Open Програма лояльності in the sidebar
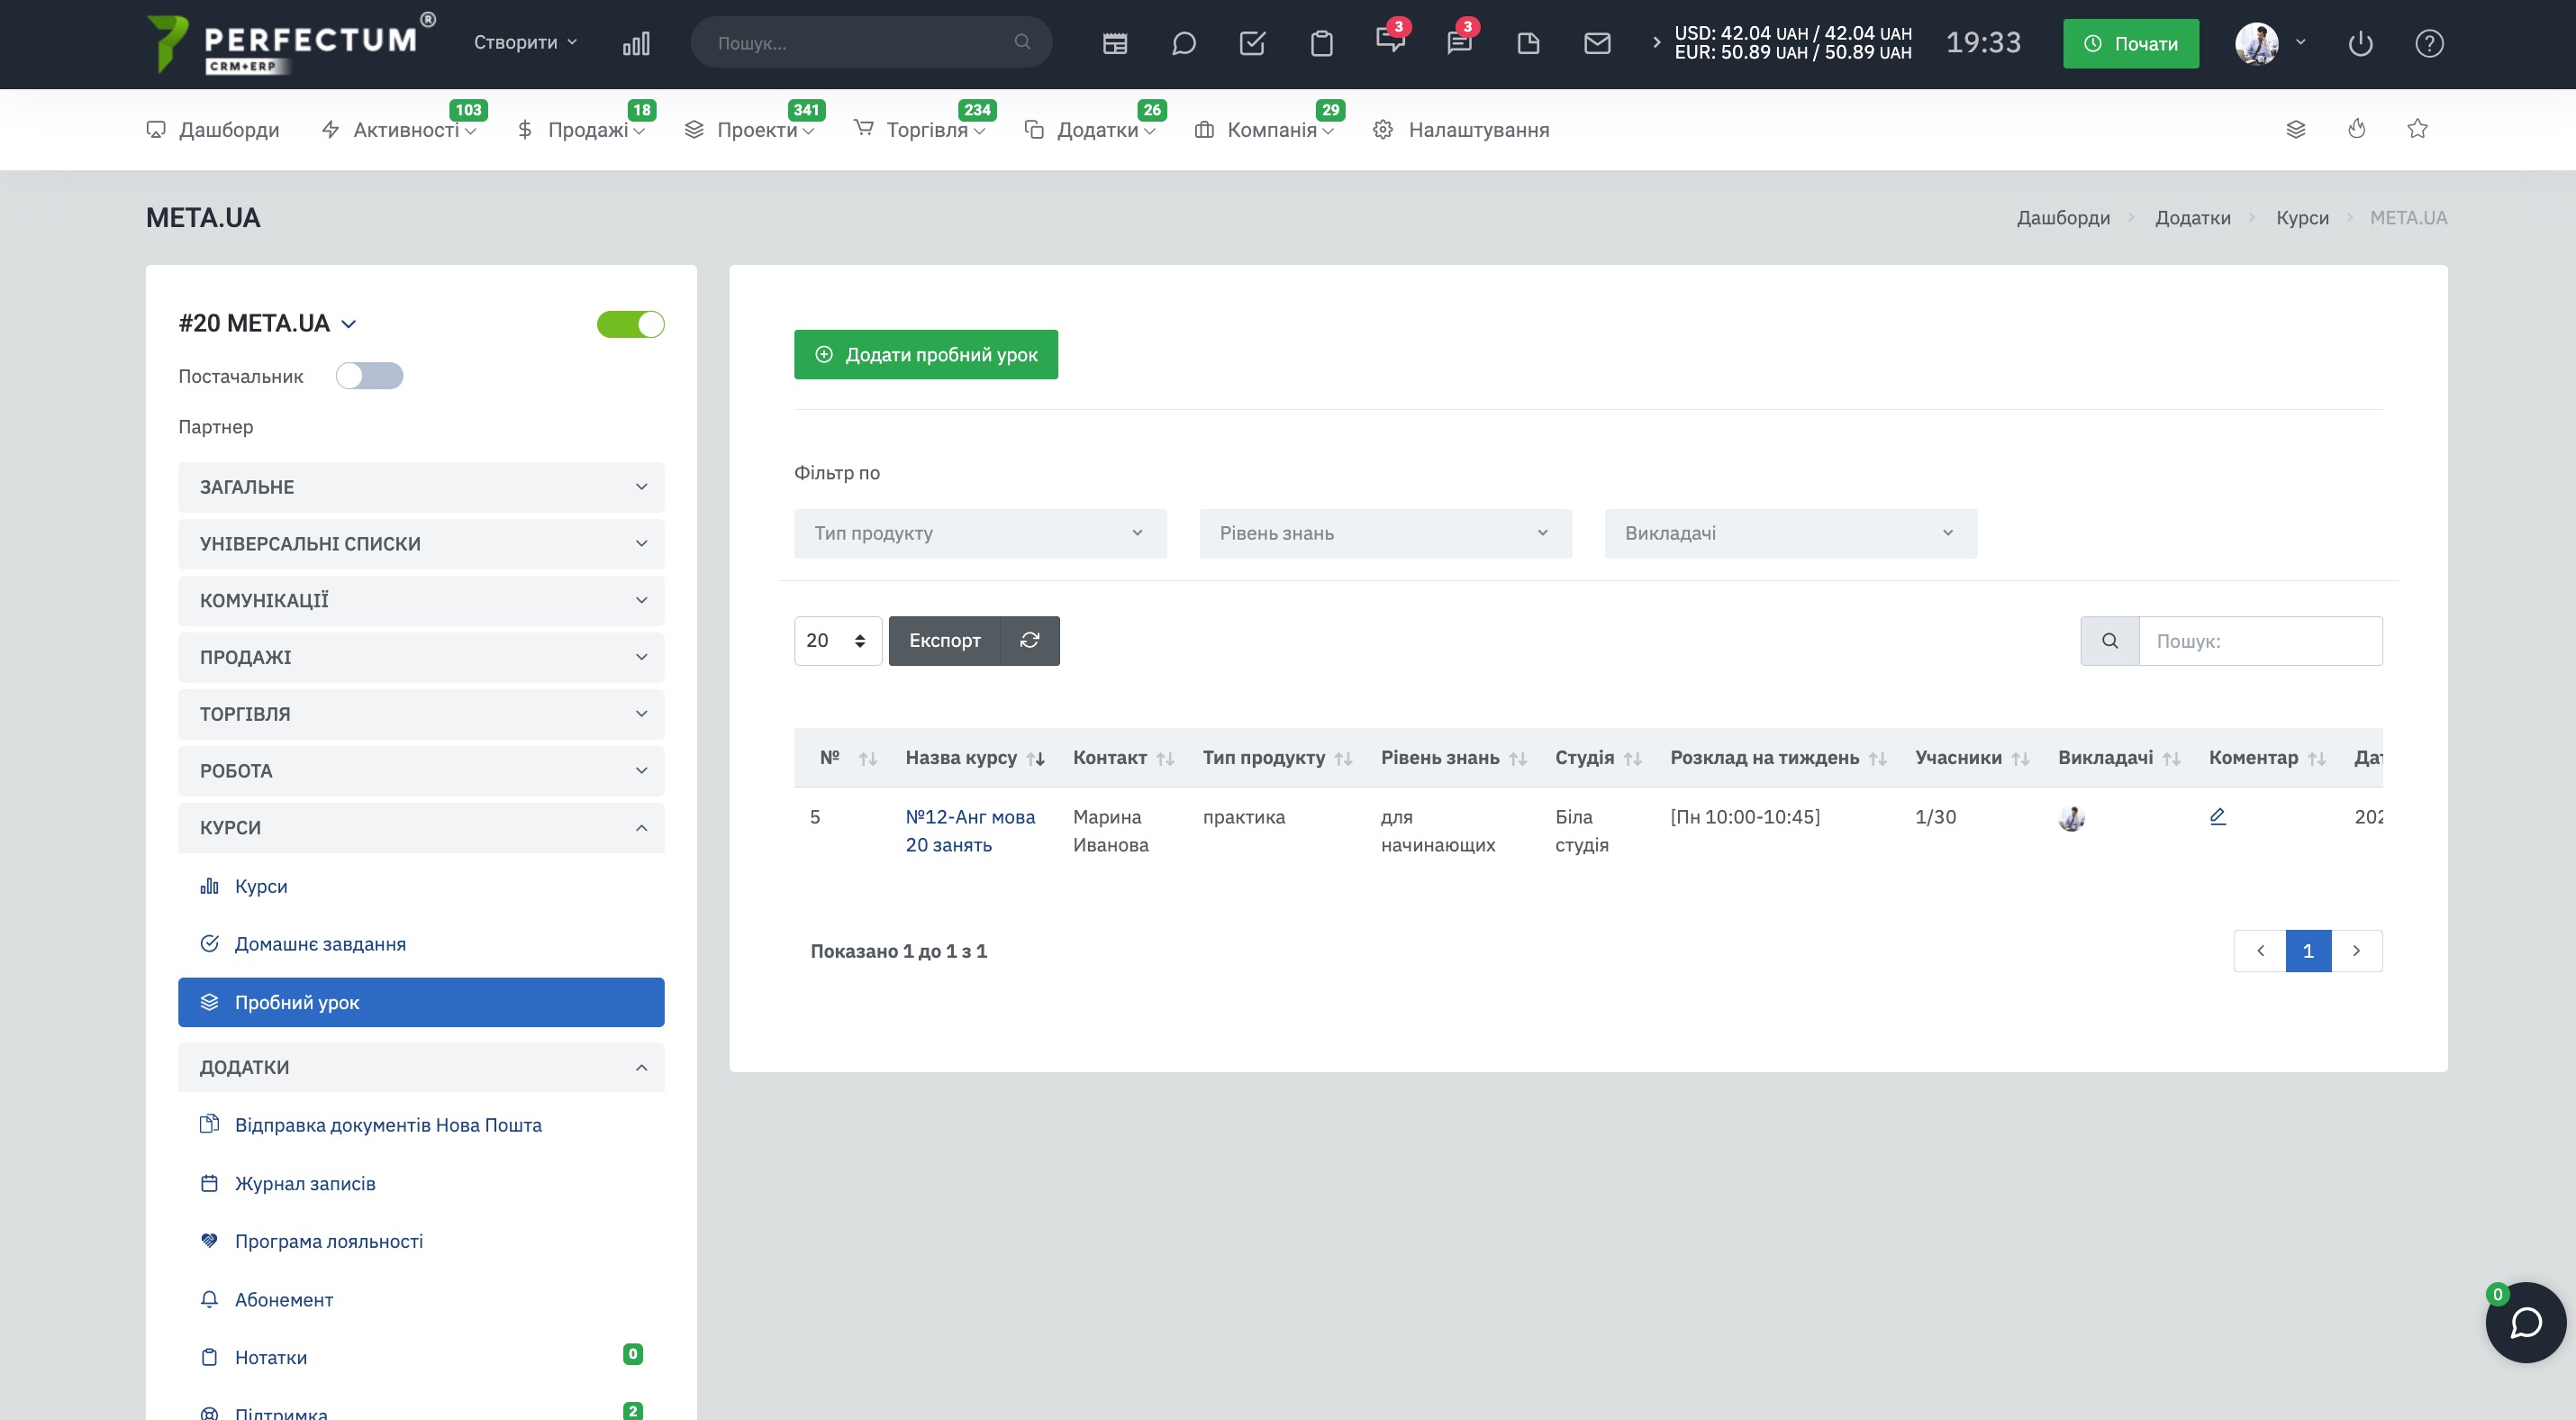This screenshot has height=1420, width=2576. tap(328, 1242)
